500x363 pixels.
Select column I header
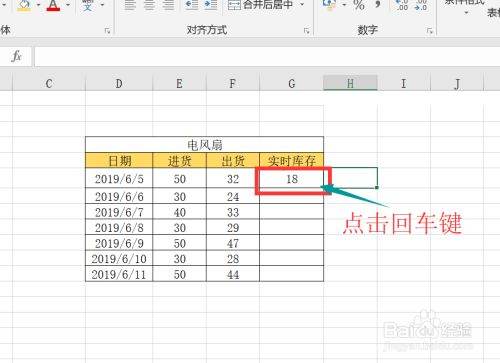pyautogui.click(x=404, y=83)
